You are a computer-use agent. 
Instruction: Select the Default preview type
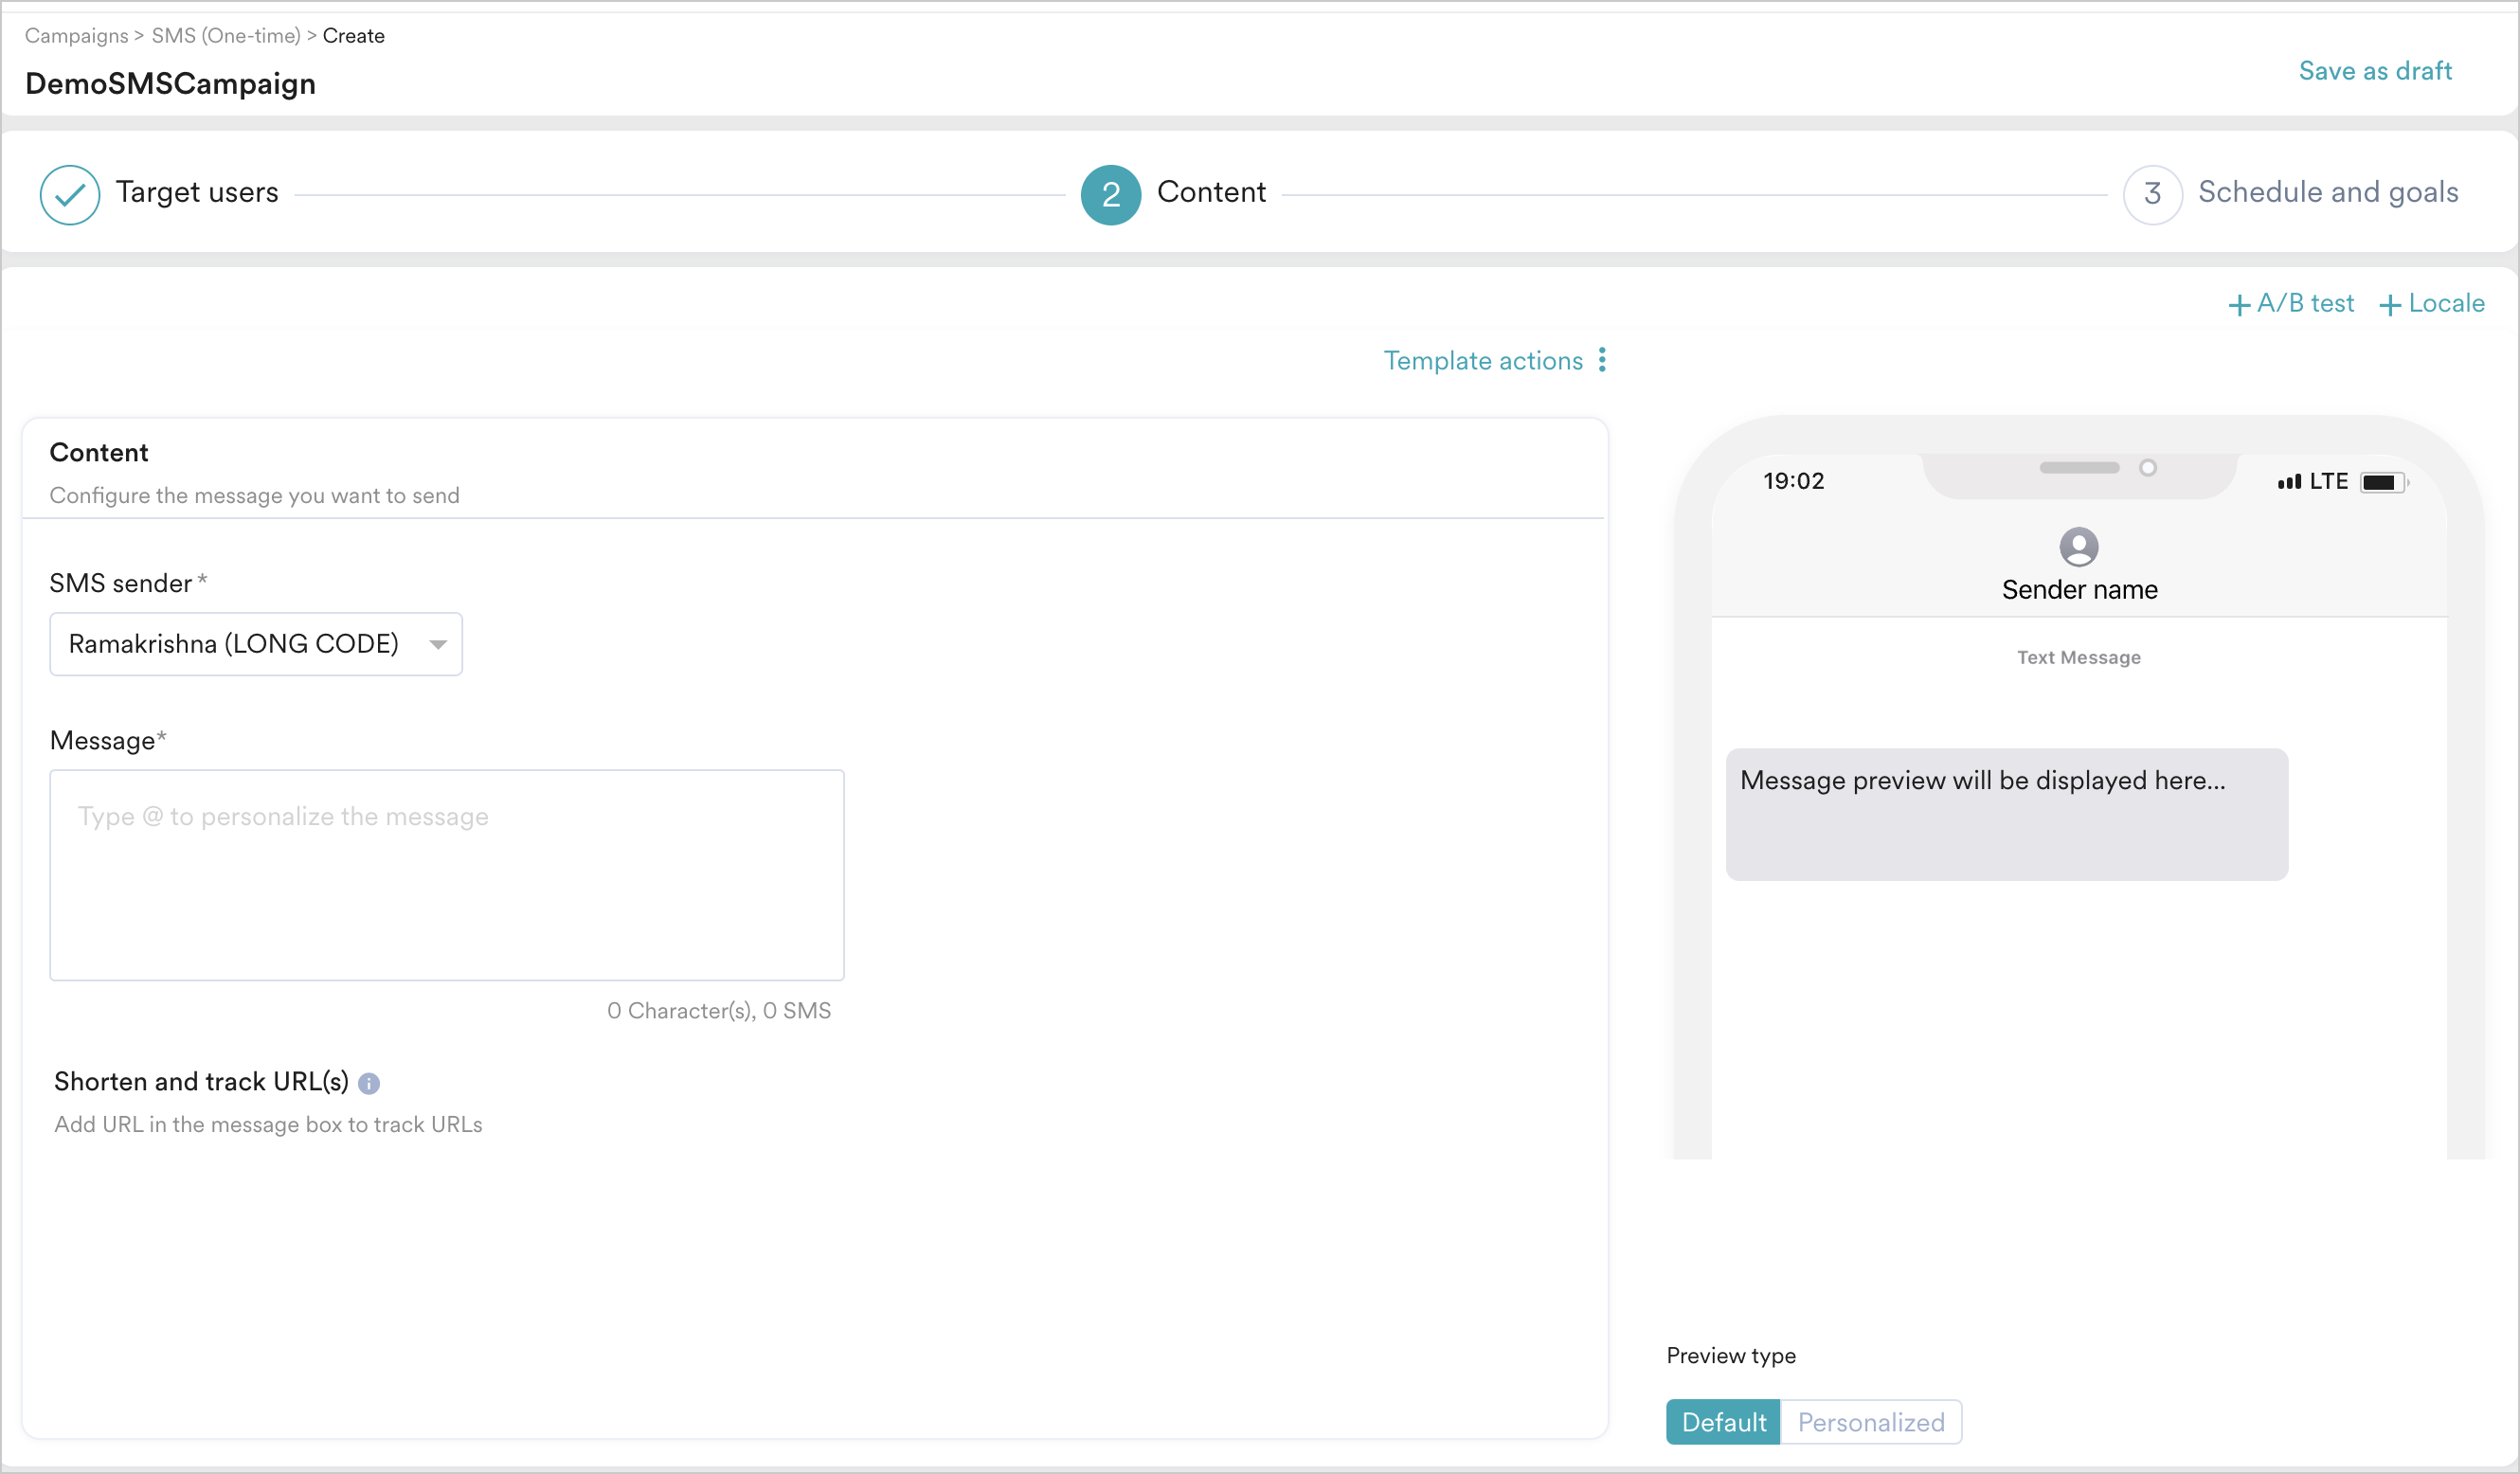(1723, 1421)
